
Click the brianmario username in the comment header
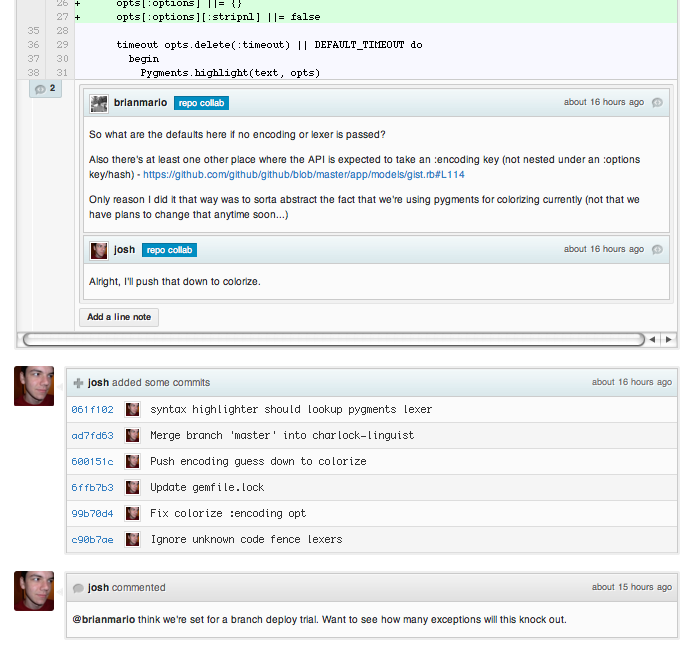tap(140, 103)
